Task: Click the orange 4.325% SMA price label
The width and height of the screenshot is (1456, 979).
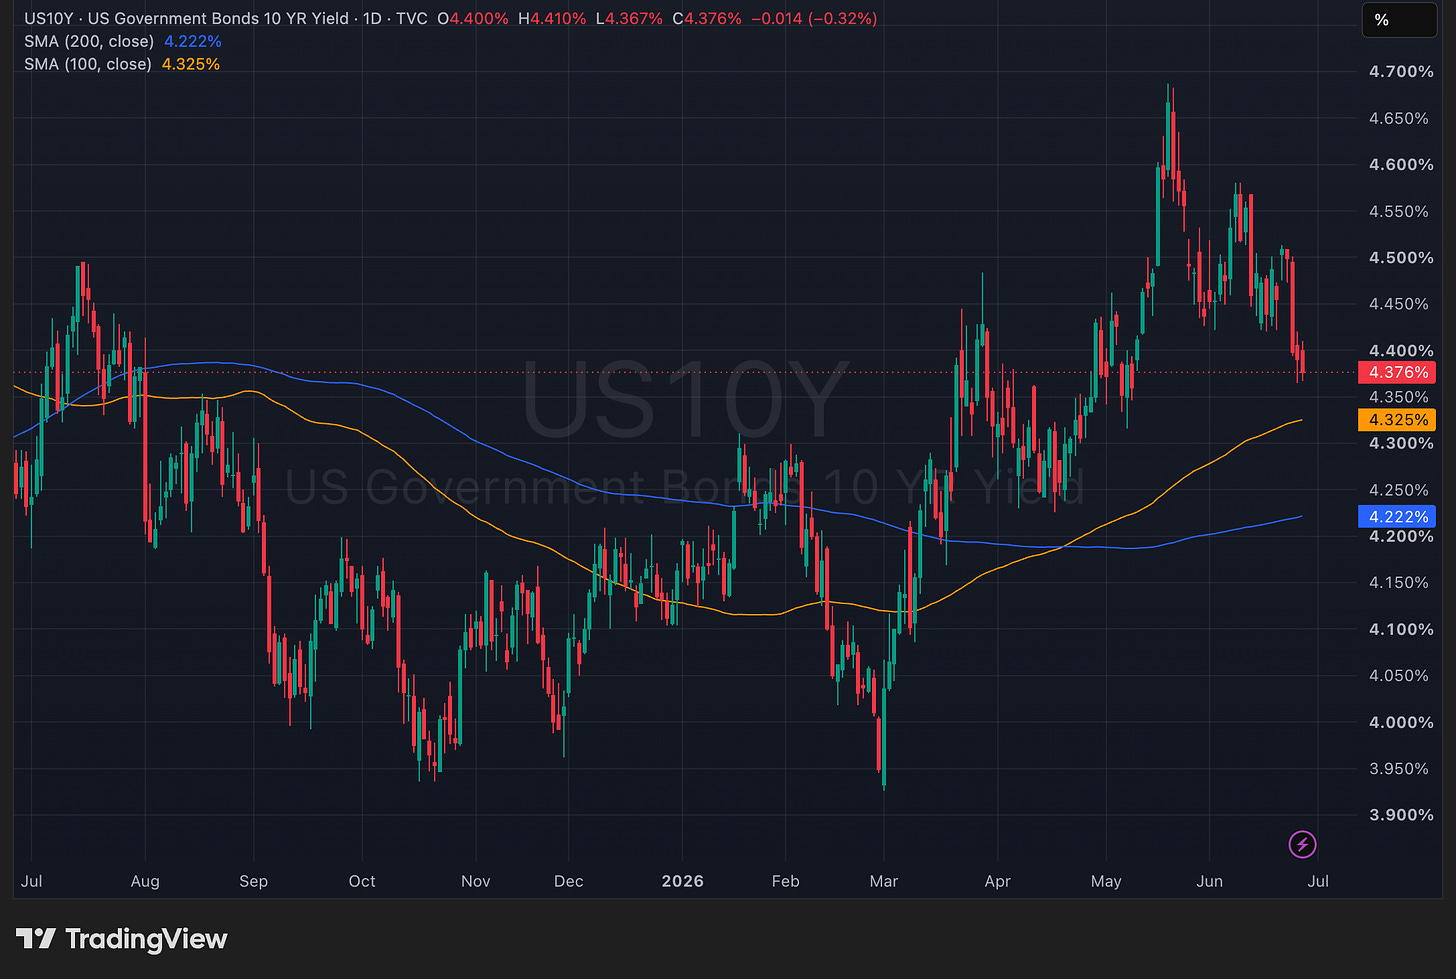Action: pos(1397,420)
